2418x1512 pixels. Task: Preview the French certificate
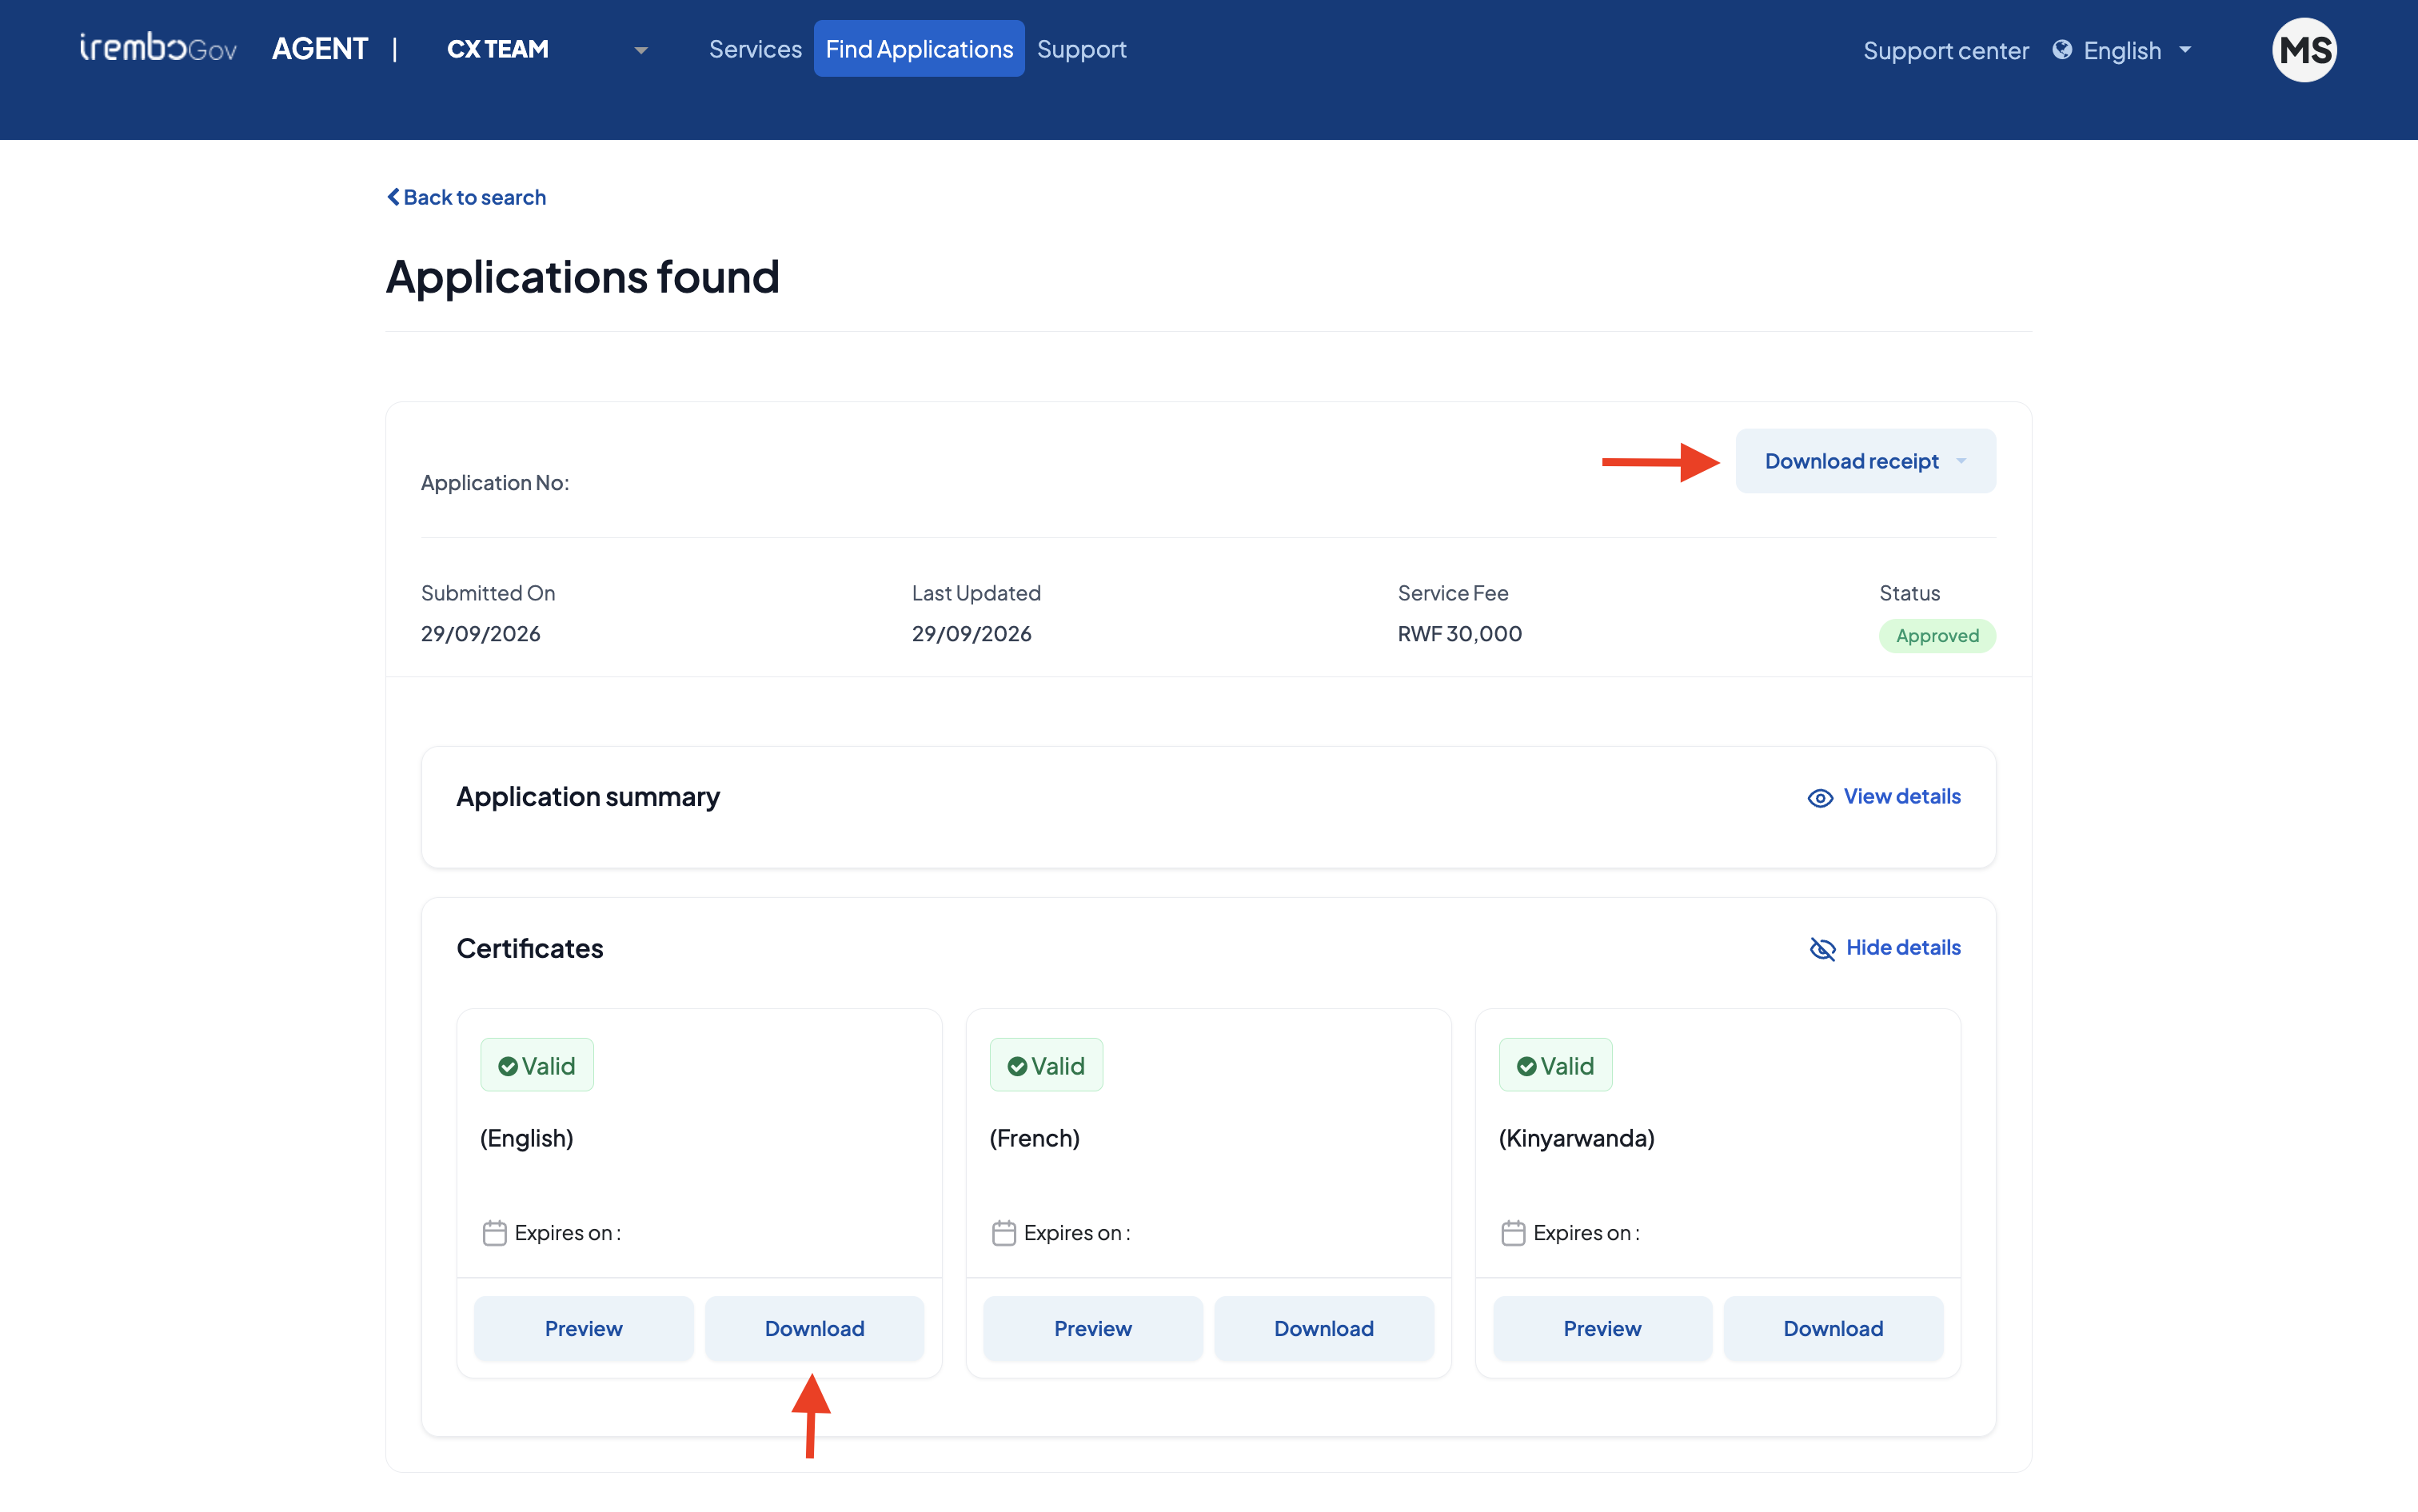click(1092, 1328)
